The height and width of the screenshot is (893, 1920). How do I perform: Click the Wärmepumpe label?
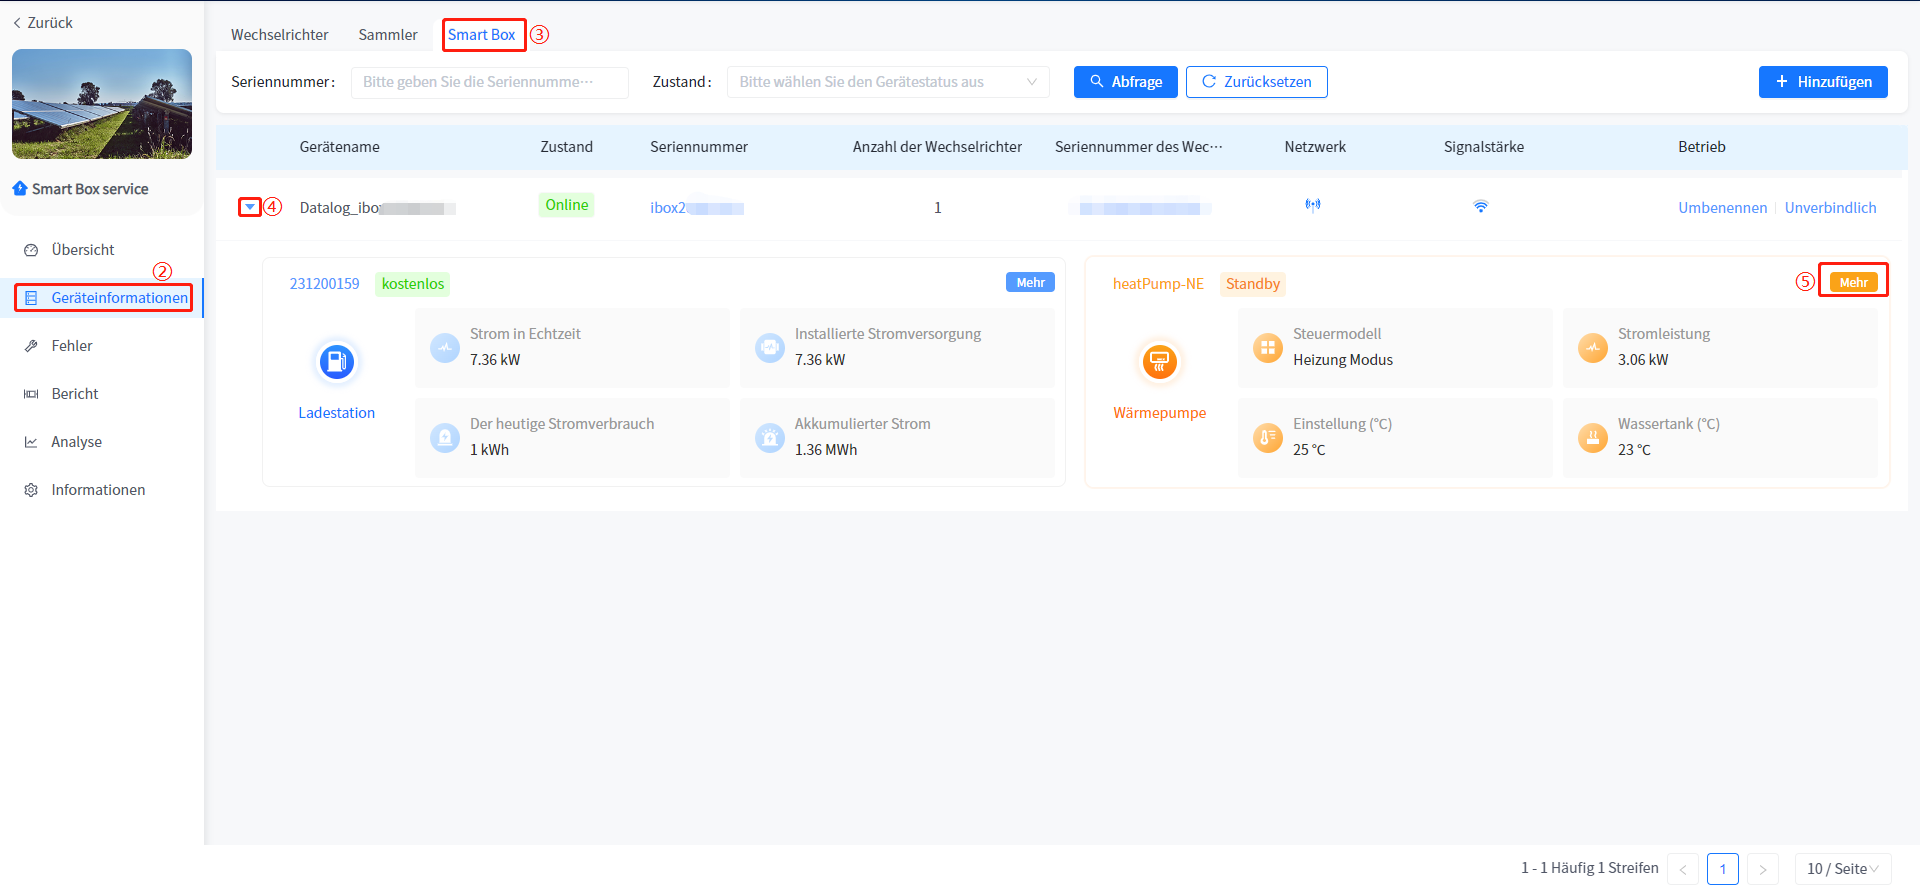(x=1160, y=413)
